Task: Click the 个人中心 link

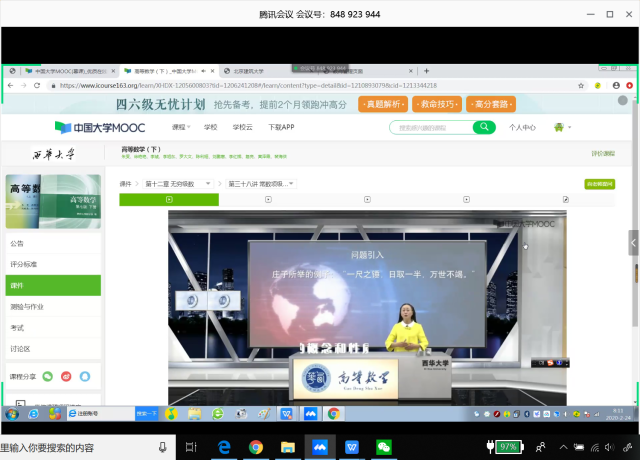Action: (x=522, y=127)
